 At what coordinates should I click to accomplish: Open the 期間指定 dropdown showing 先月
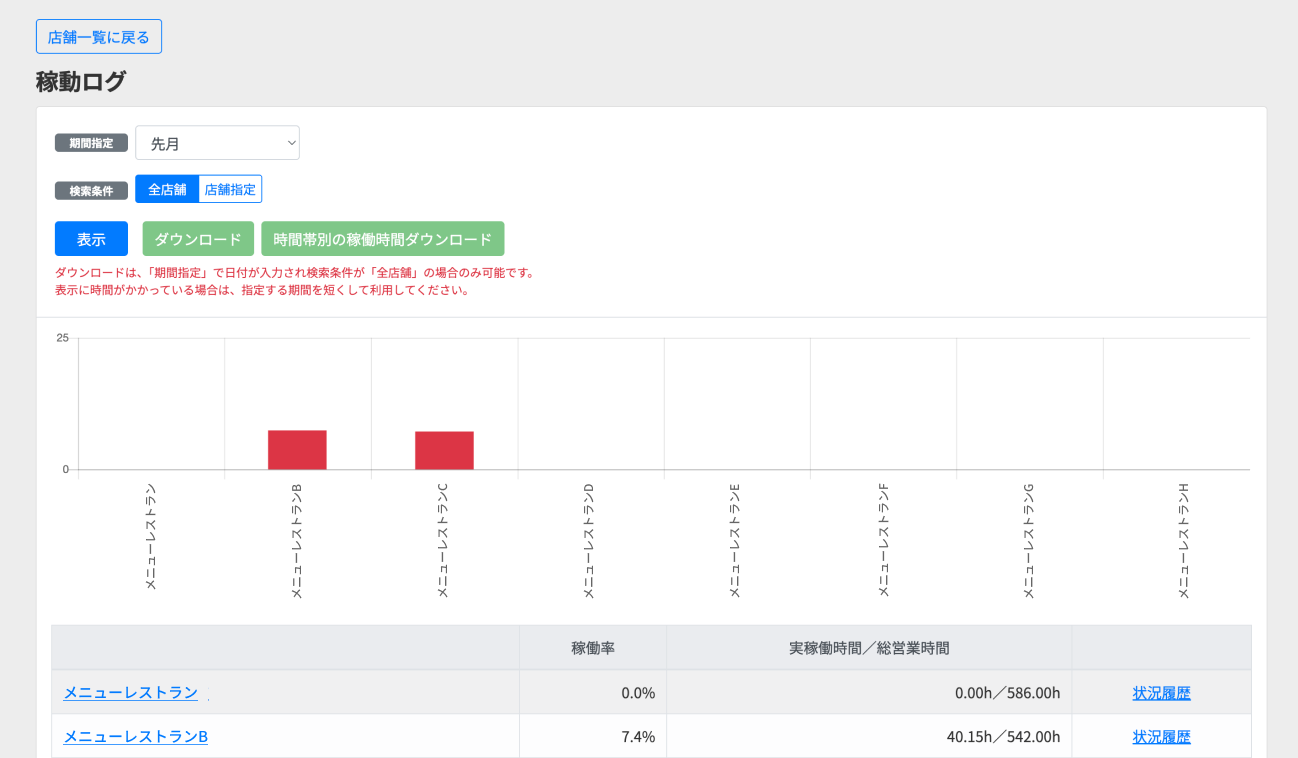[x=217, y=143]
